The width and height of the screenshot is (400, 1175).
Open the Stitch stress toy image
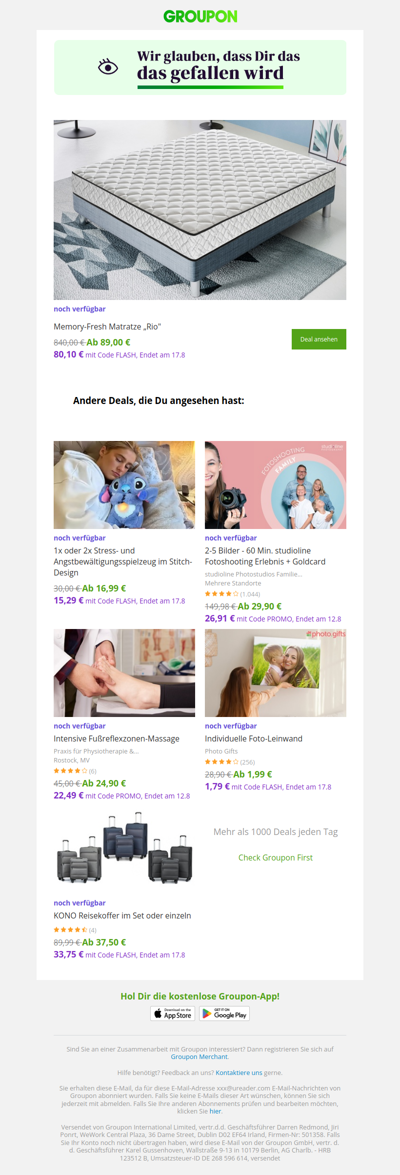124,485
